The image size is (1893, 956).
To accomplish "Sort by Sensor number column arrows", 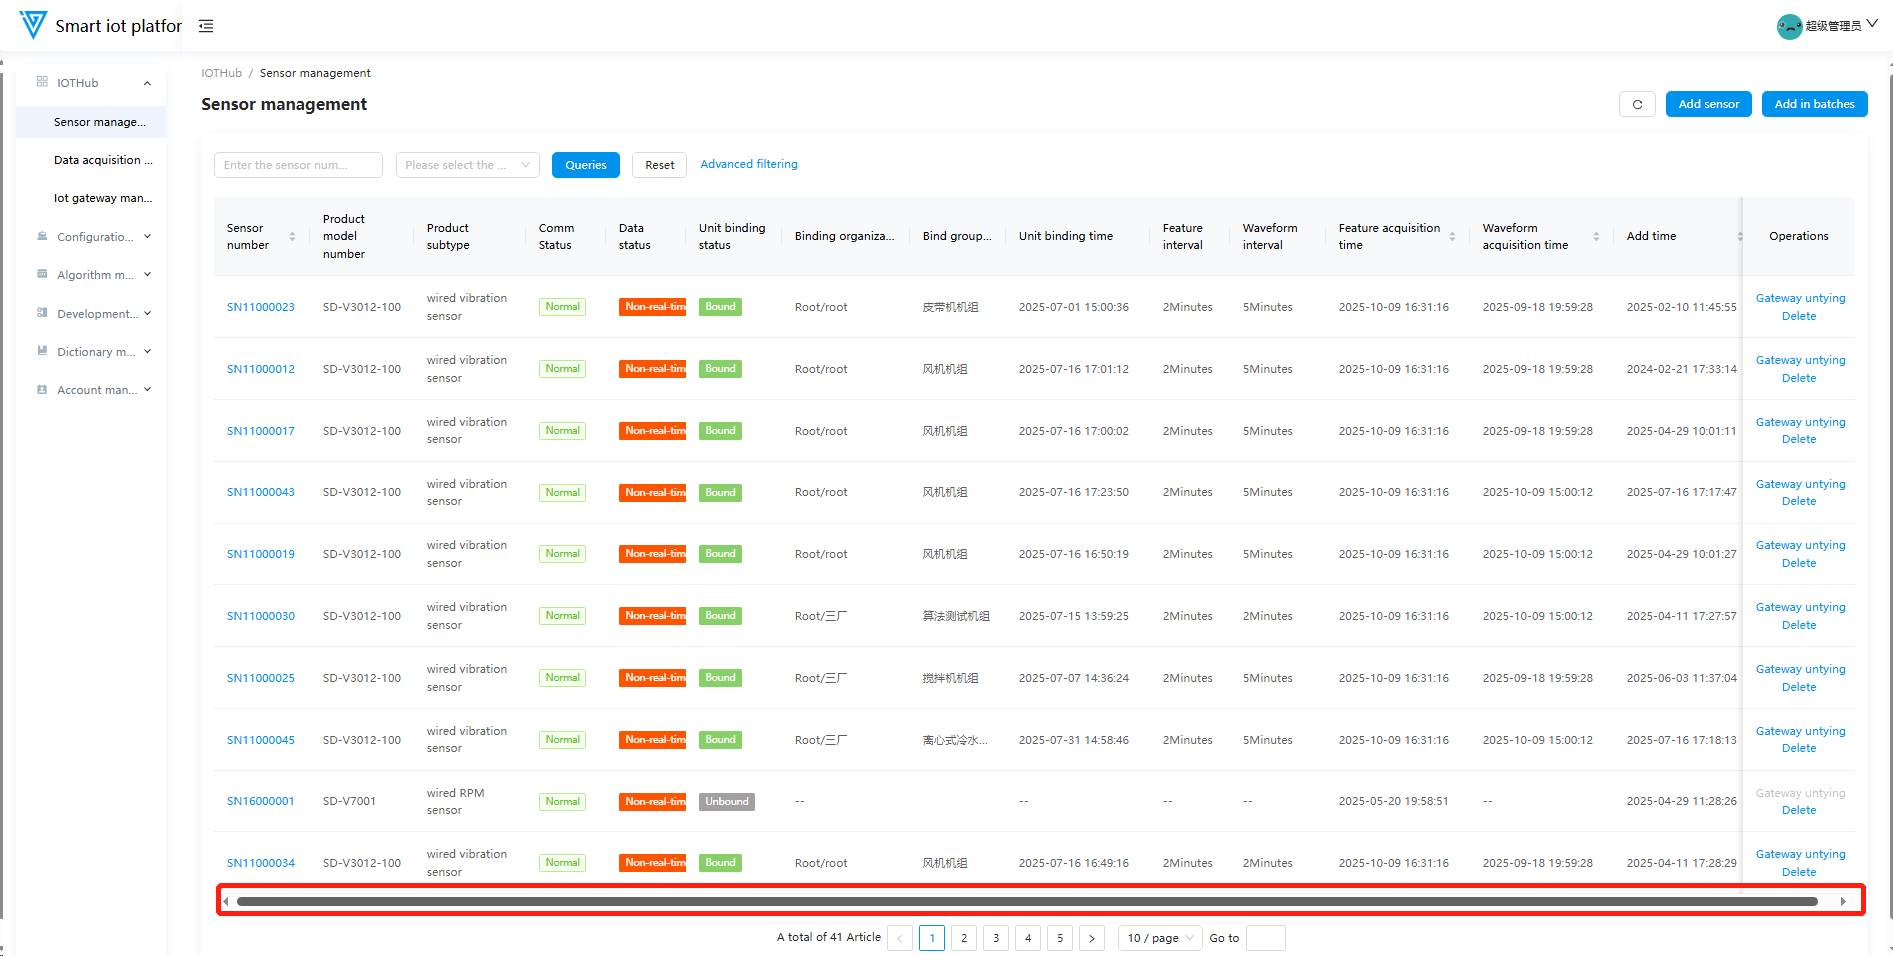I will tap(292, 237).
